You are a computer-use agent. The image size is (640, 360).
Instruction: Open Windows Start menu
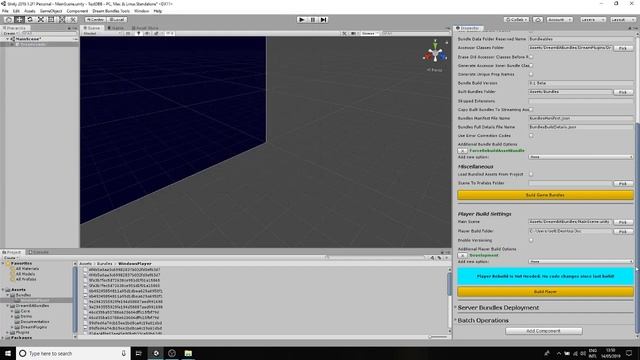[x=8, y=353]
